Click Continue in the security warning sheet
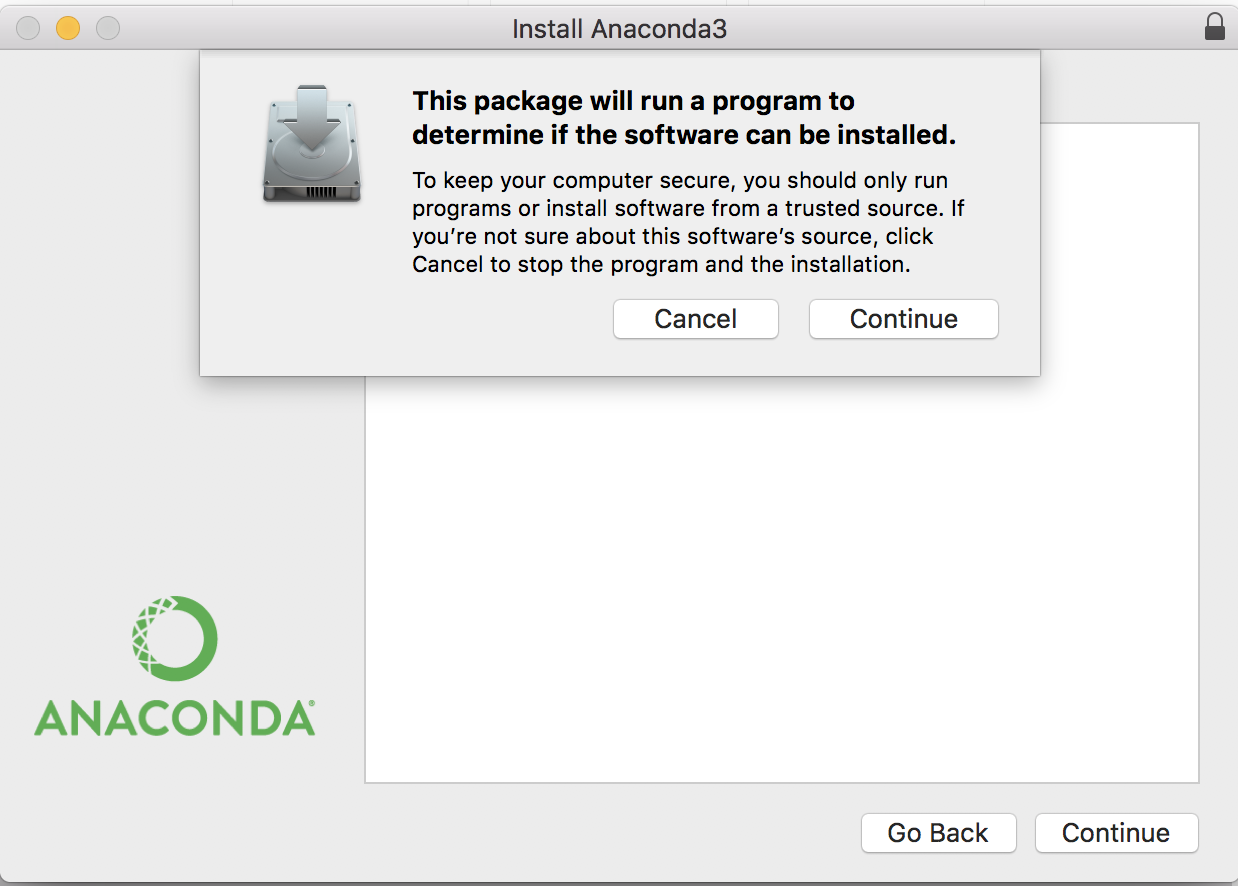 click(x=904, y=319)
